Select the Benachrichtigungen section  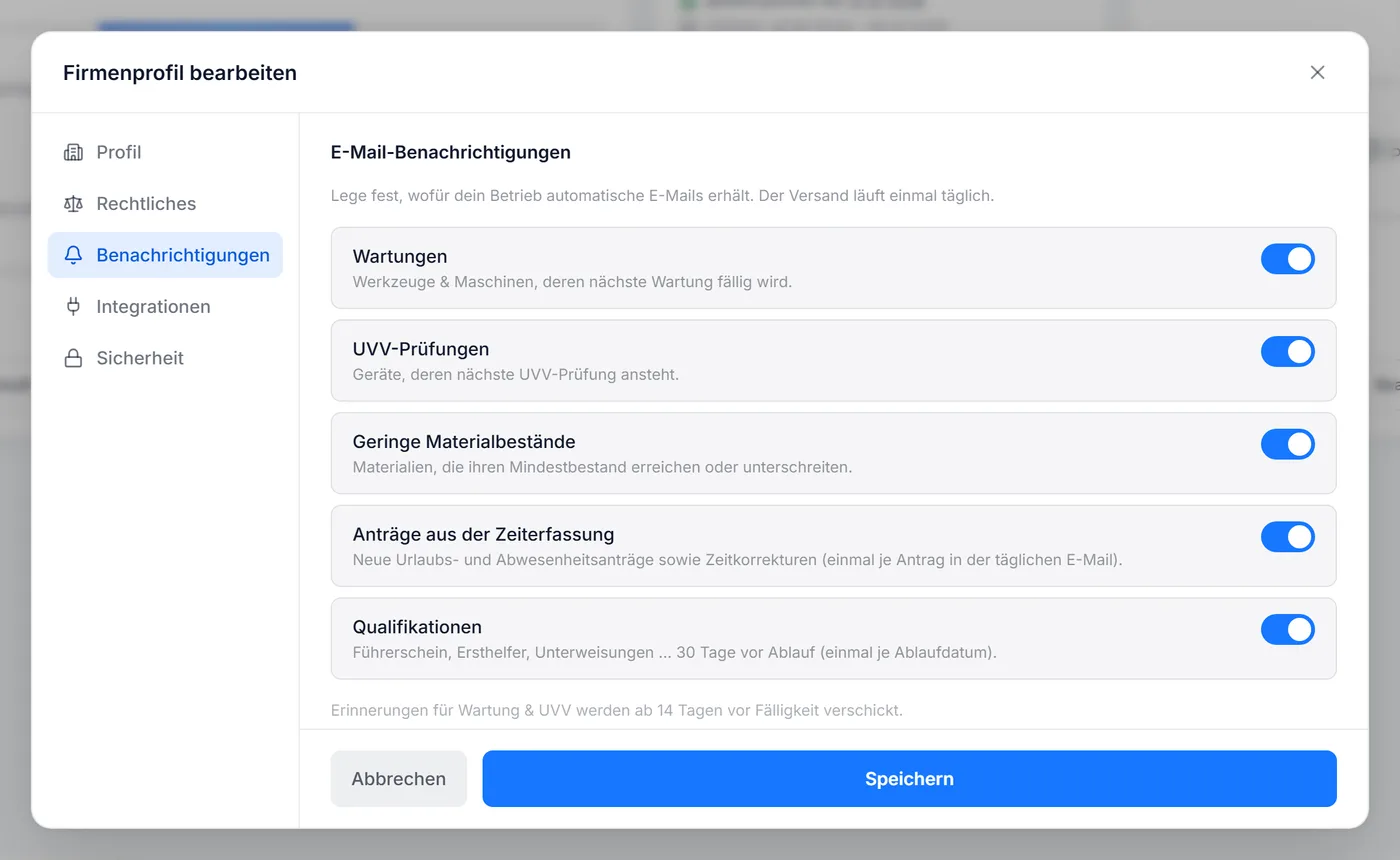click(165, 255)
